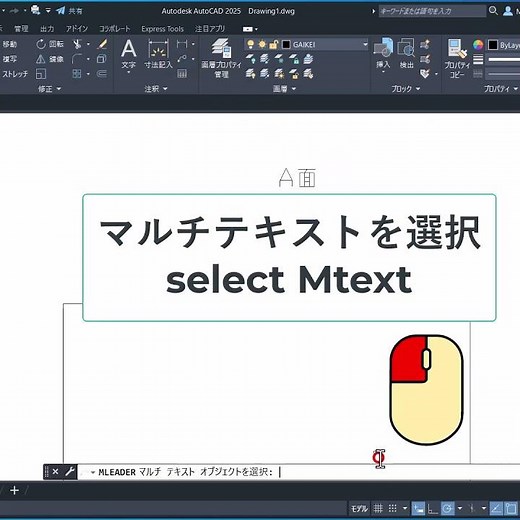Open the 管理 ribbon tab
The image size is (520, 520).
(x=21, y=29)
